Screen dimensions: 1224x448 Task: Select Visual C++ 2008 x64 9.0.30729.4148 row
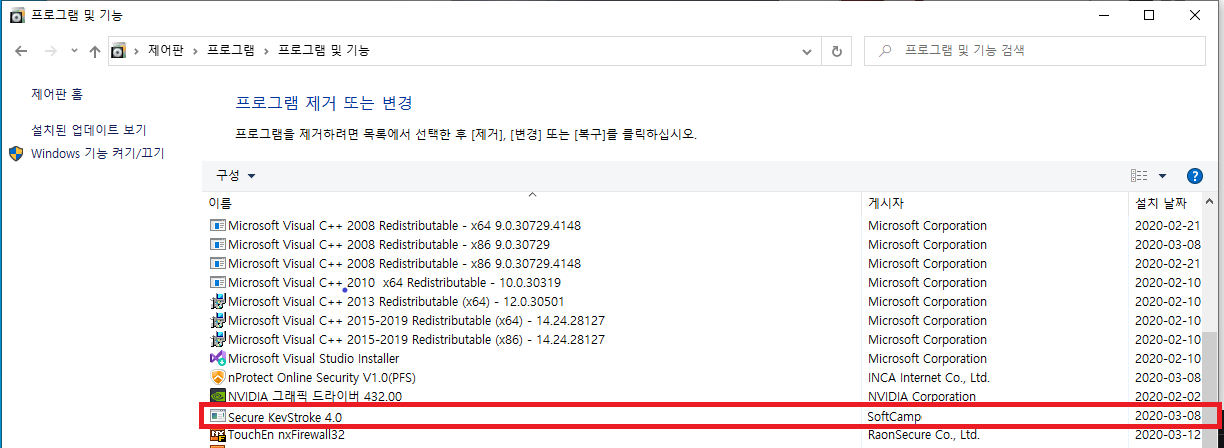point(704,225)
